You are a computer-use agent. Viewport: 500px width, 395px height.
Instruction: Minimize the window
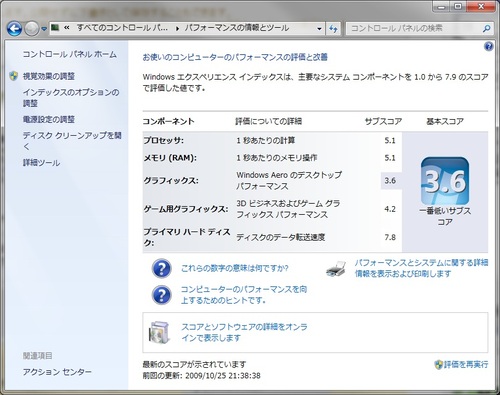click(442, 6)
